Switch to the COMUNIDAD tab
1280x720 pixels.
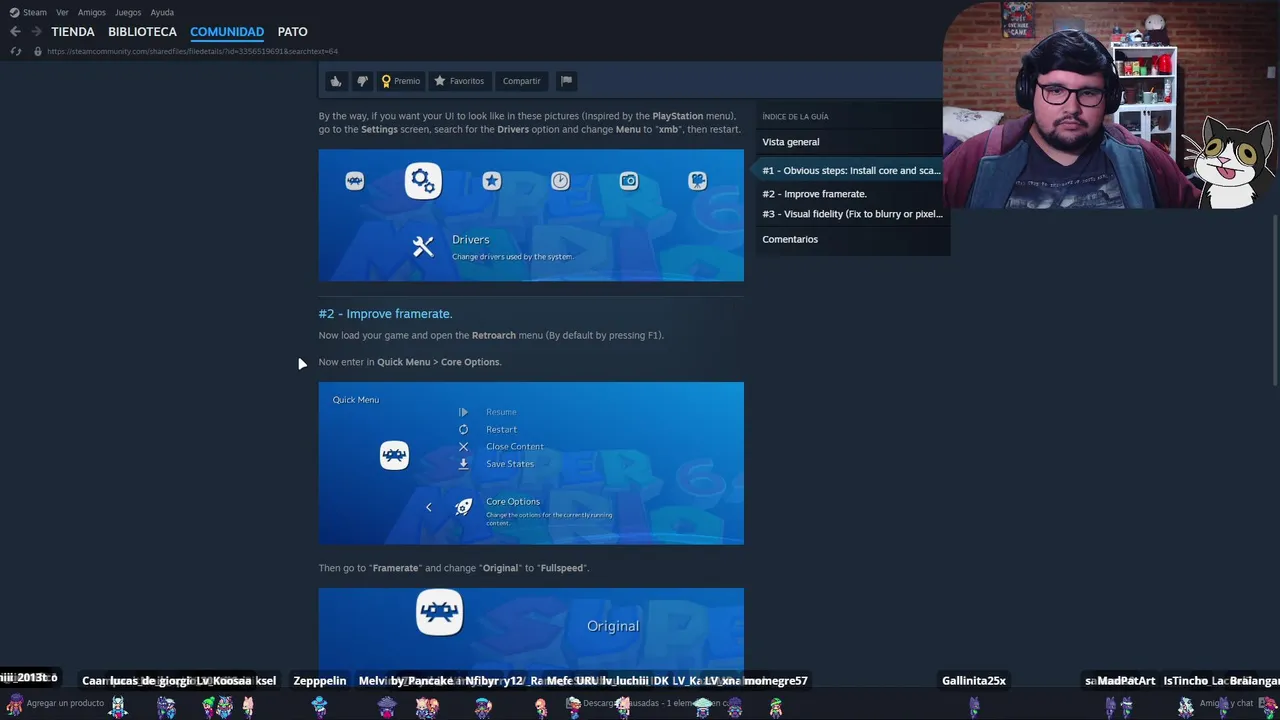227,32
